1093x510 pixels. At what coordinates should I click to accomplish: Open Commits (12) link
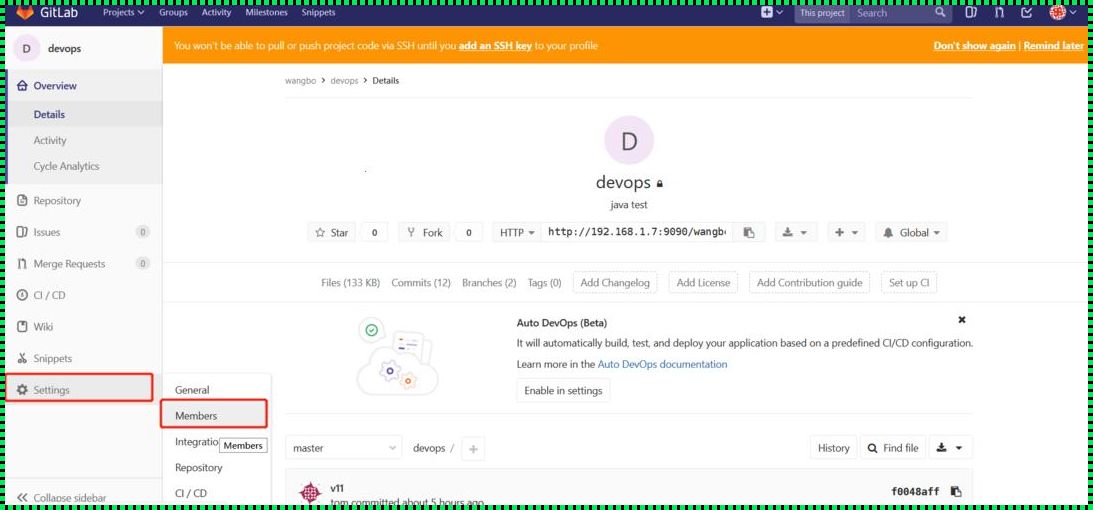click(421, 283)
